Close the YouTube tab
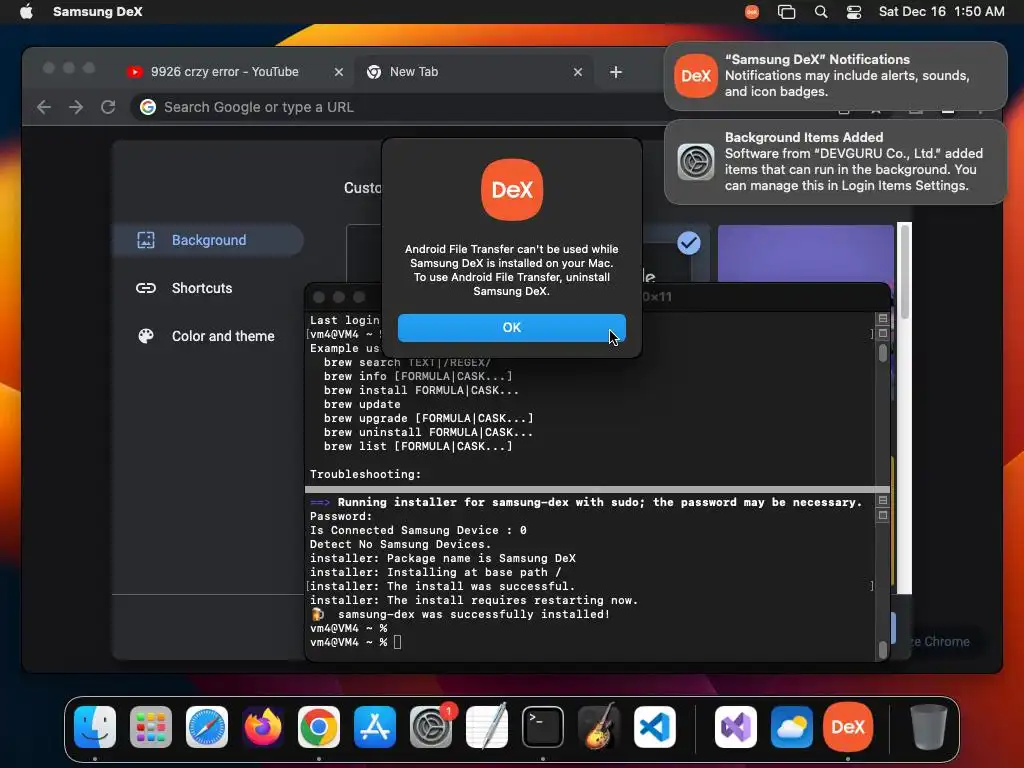This screenshot has height=768, width=1024. [x=338, y=72]
